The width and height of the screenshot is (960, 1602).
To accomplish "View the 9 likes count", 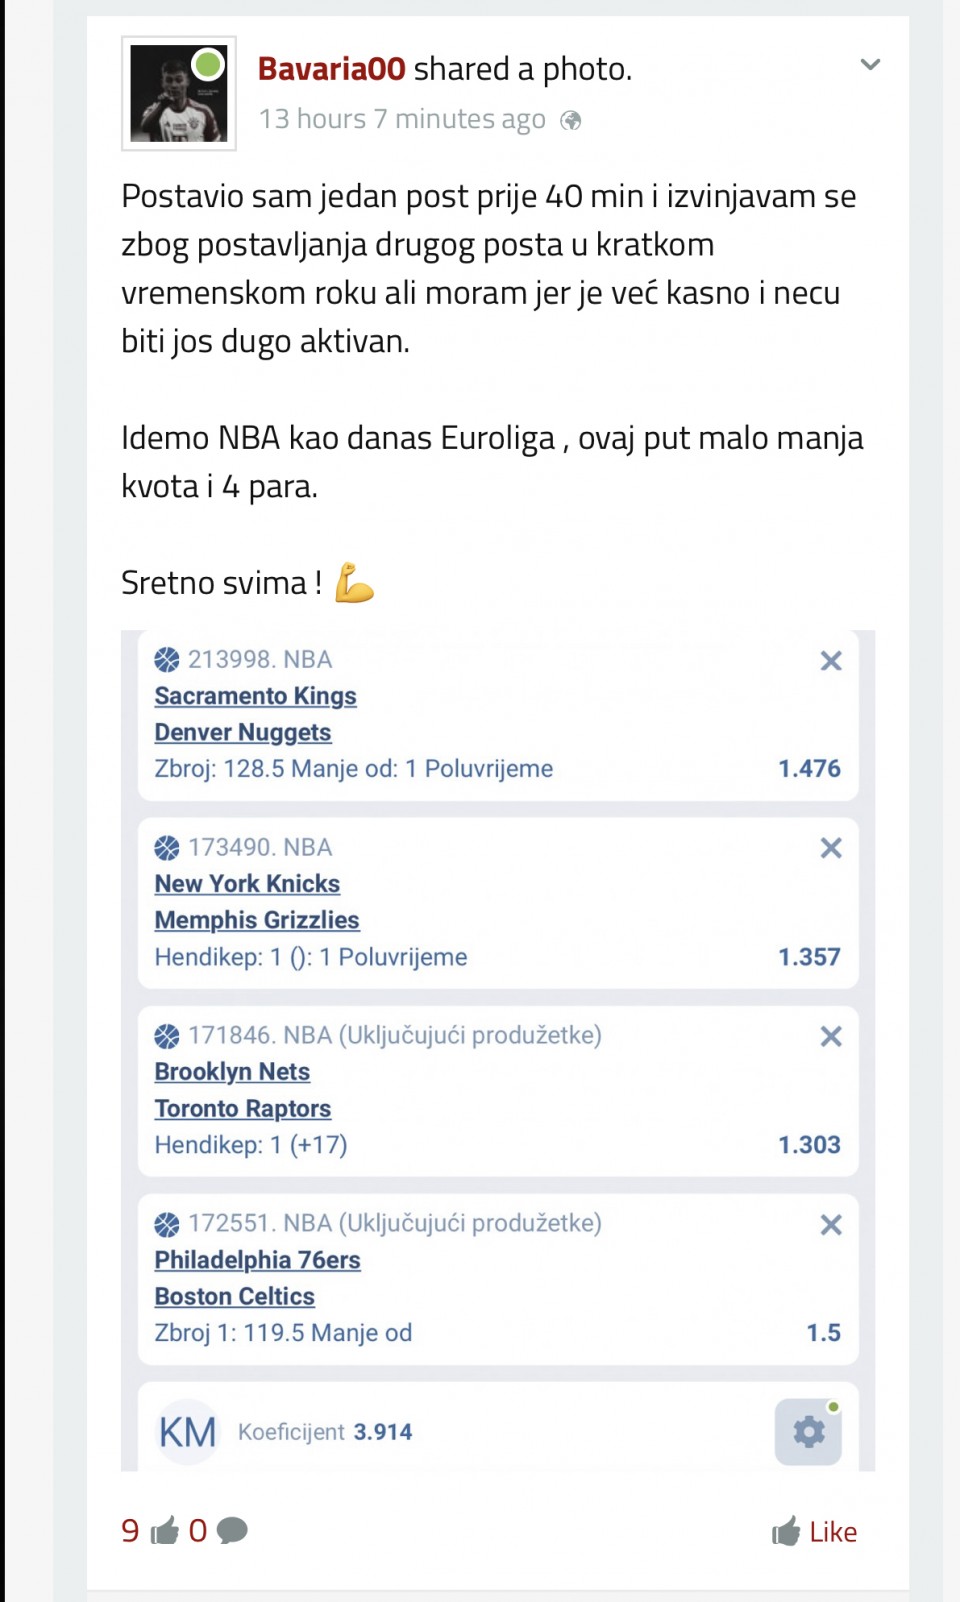I will coord(131,1531).
